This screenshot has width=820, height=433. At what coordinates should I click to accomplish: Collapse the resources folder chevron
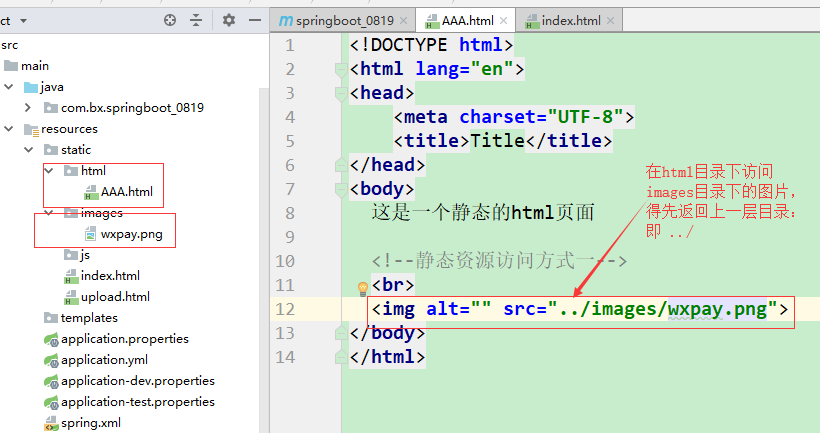[x=9, y=129]
